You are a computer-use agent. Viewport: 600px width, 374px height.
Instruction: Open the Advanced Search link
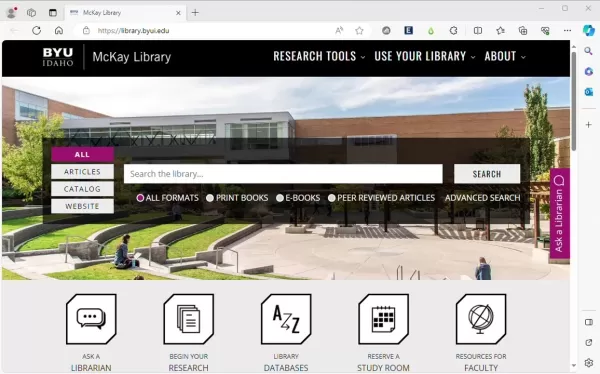[x=482, y=198]
